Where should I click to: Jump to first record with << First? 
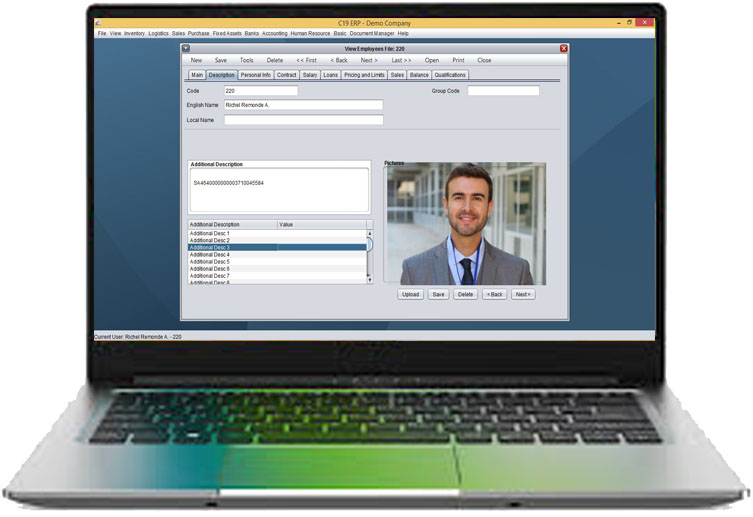[x=306, y=60]
